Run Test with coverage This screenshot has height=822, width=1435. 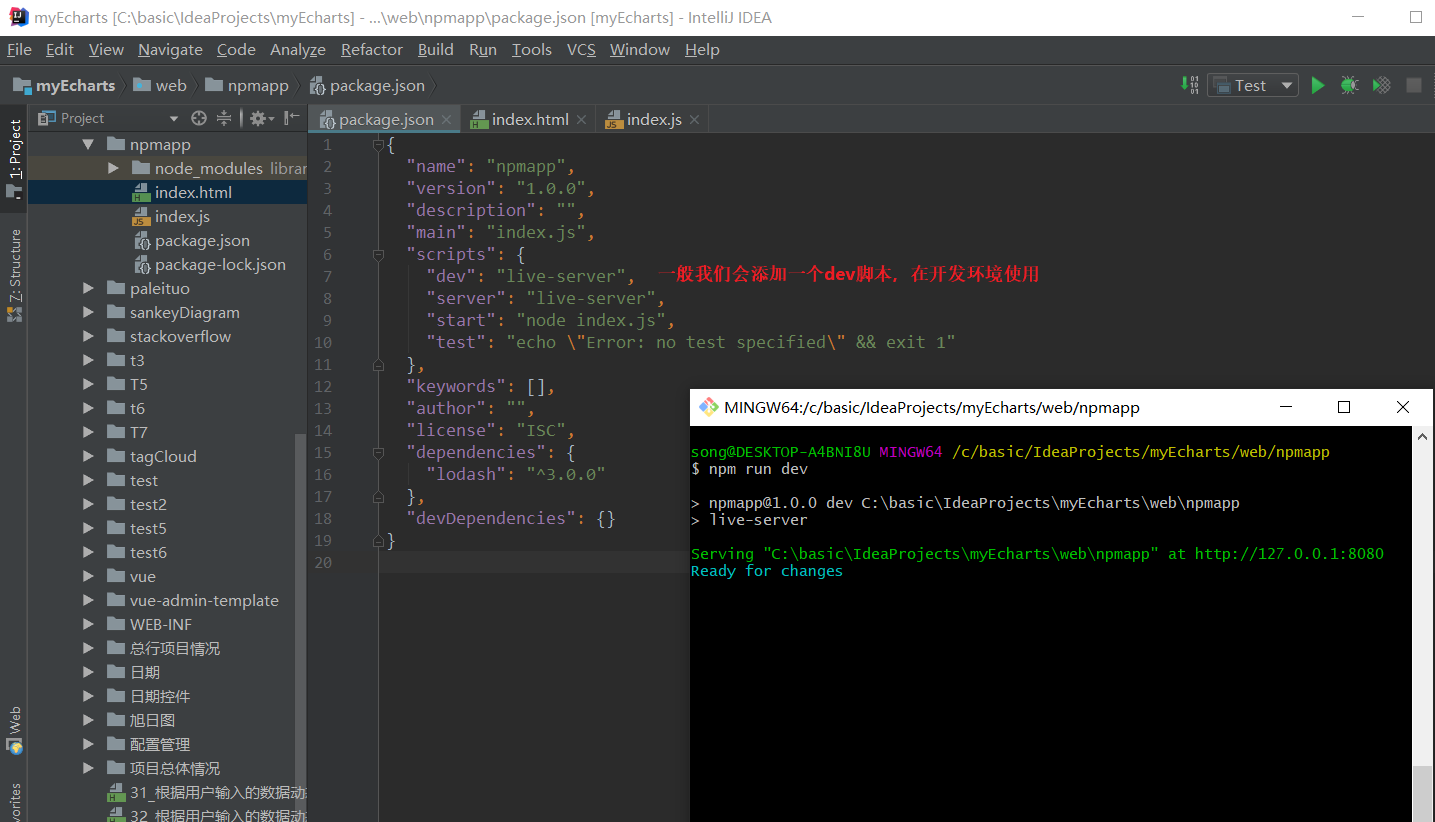pyautogui.click(x=1382, y=86)
